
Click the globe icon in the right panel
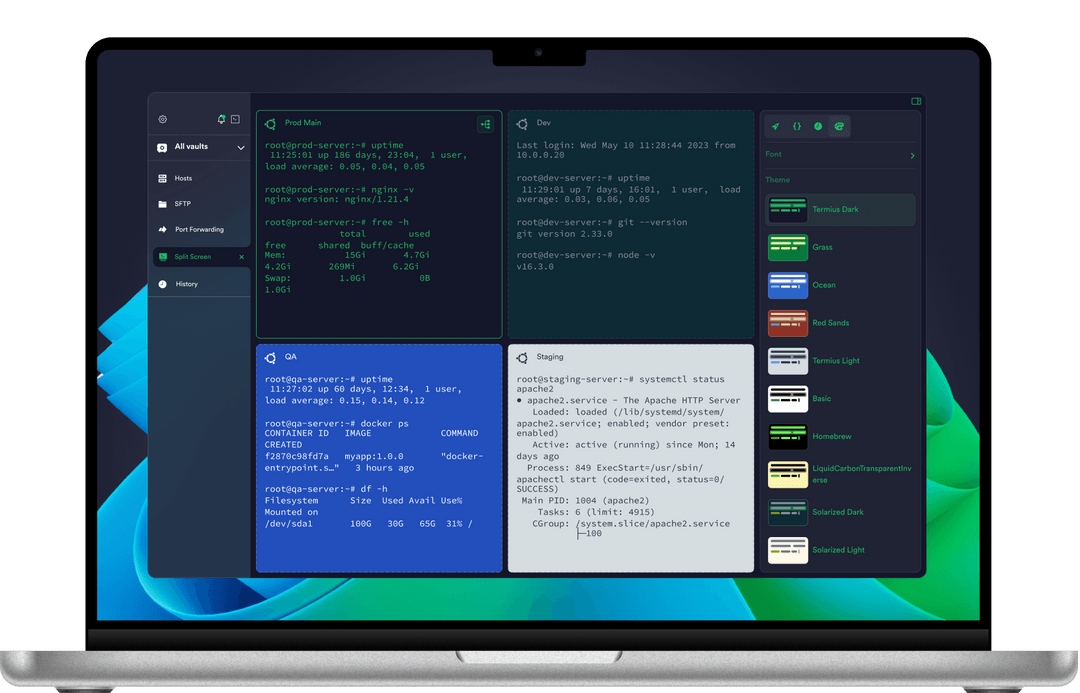[x=819, y=126]
